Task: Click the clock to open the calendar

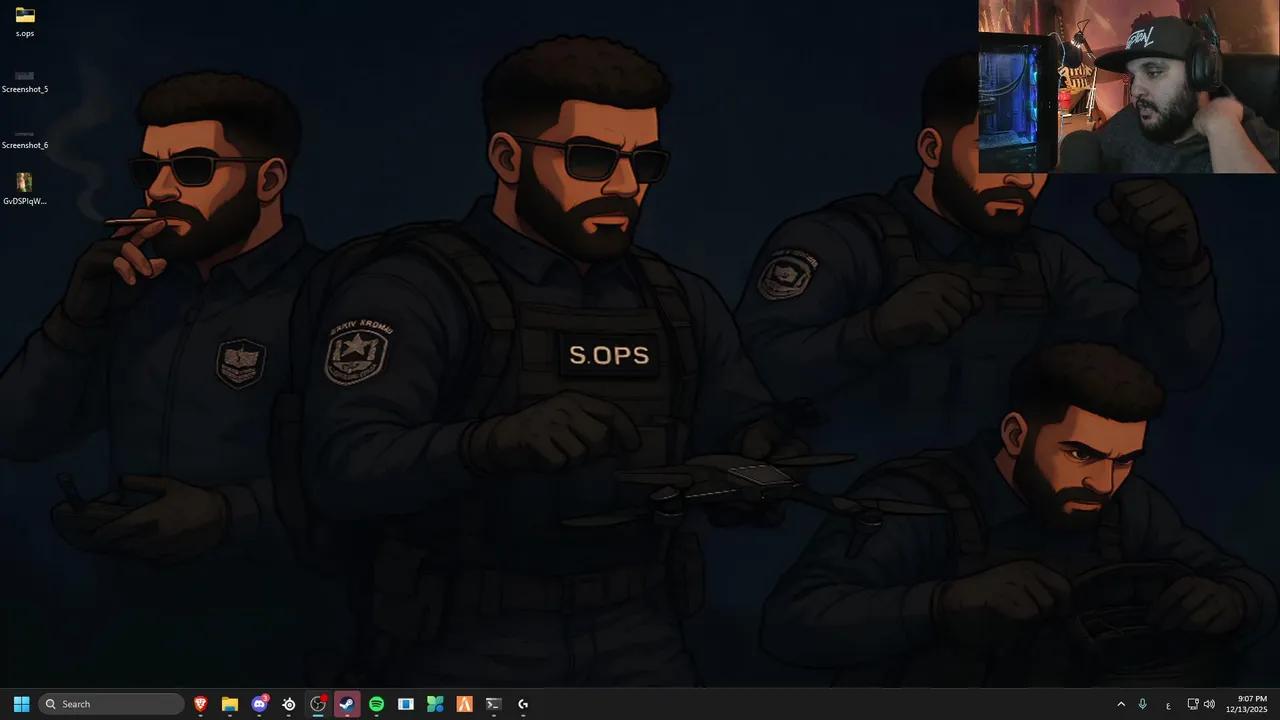Action: pyautogui.click(x=1247, y=704)
